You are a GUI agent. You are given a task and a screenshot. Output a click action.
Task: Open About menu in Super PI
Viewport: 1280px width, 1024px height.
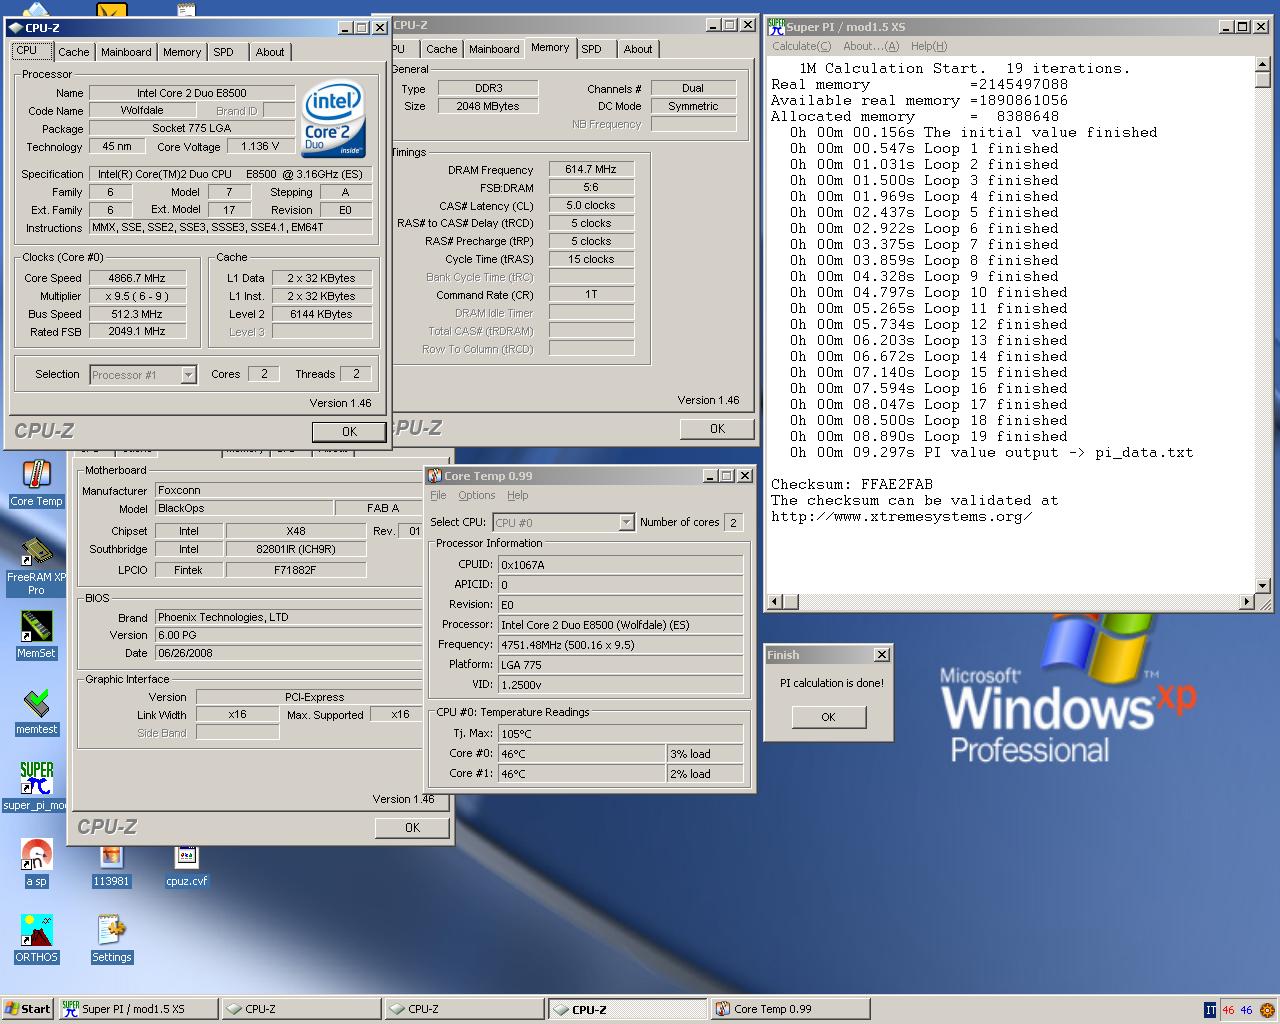870,46
